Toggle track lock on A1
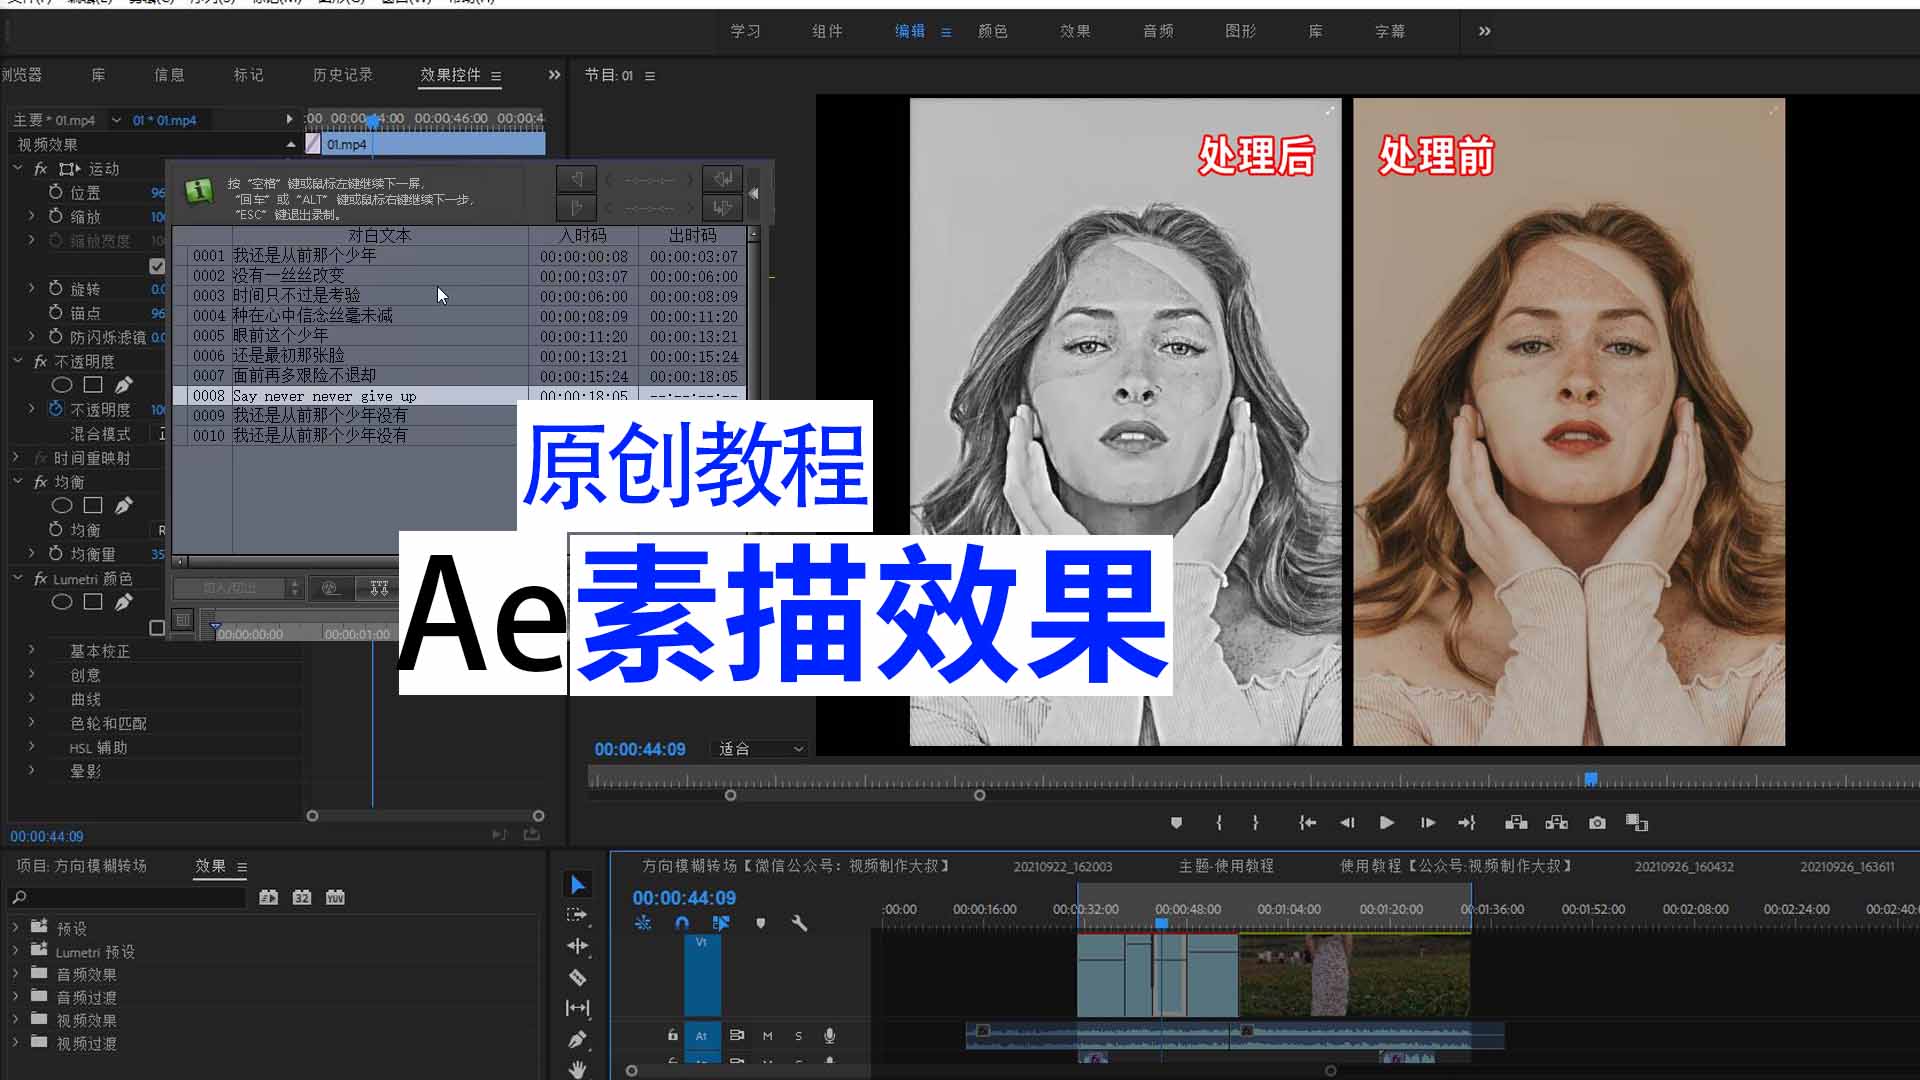 click(x=673, y=1036)
